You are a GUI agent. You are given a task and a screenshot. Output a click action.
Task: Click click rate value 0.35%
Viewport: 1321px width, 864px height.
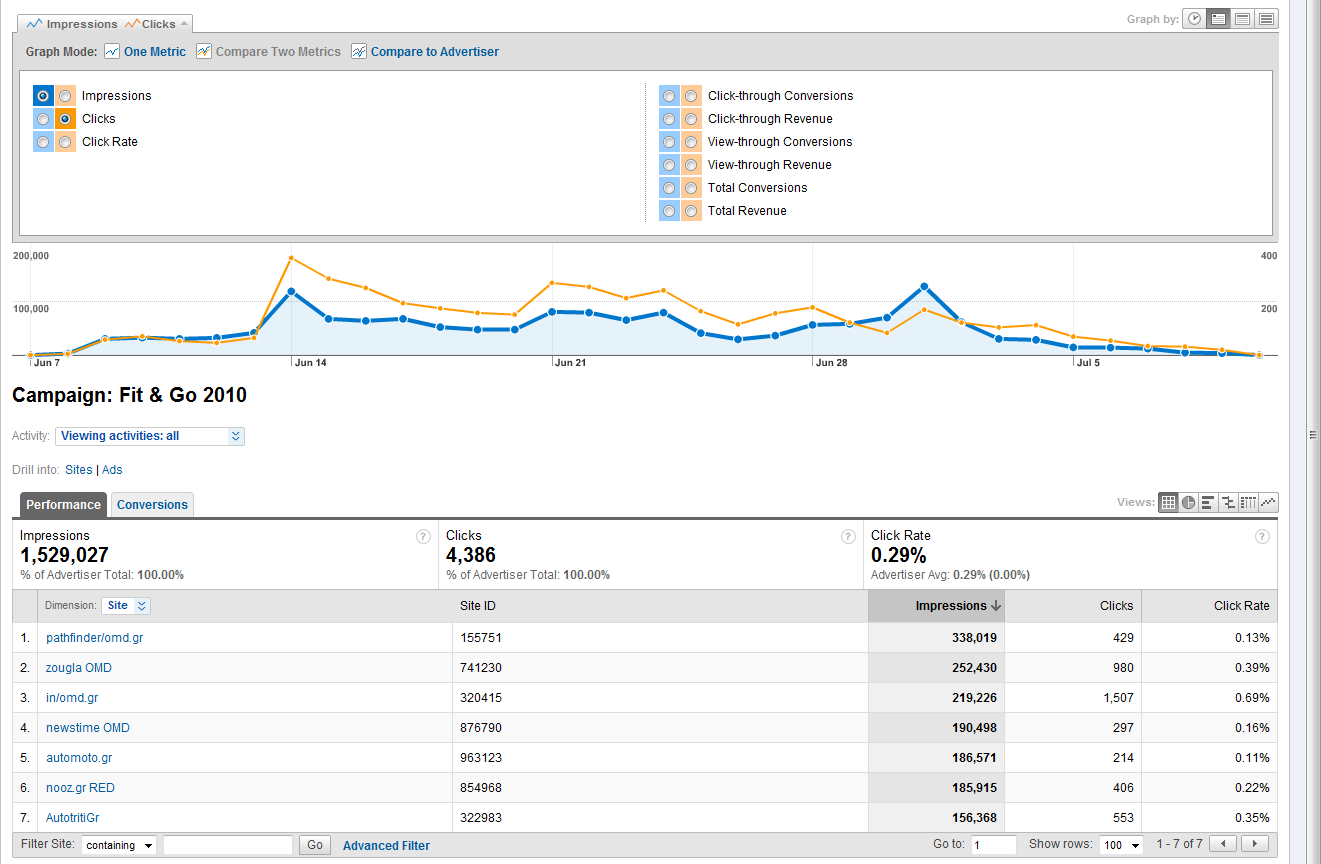coord(1252,818)
